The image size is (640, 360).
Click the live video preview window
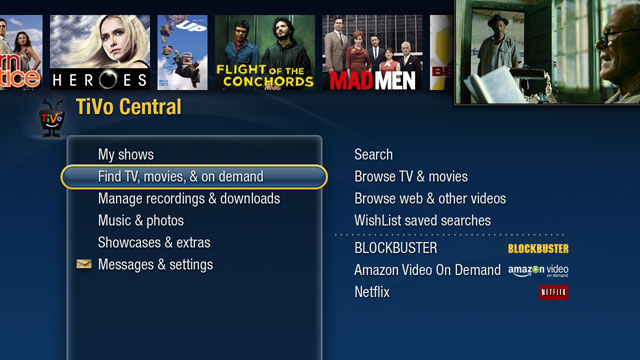click(548, 51)
